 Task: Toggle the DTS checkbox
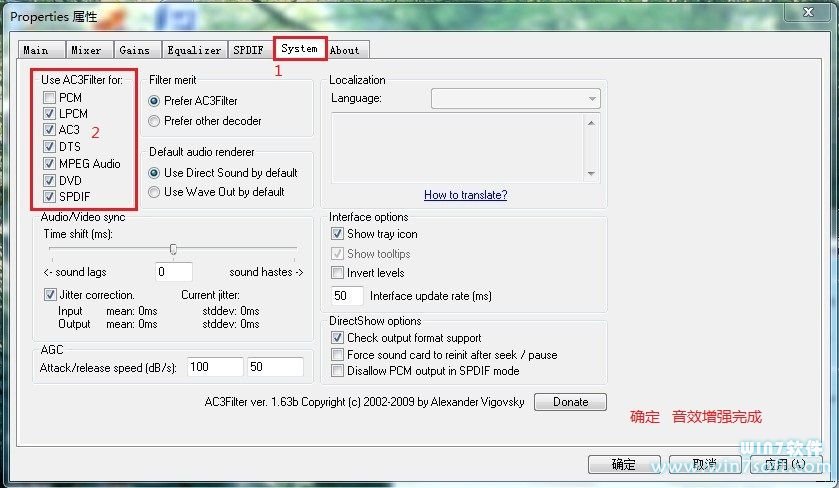49,147
